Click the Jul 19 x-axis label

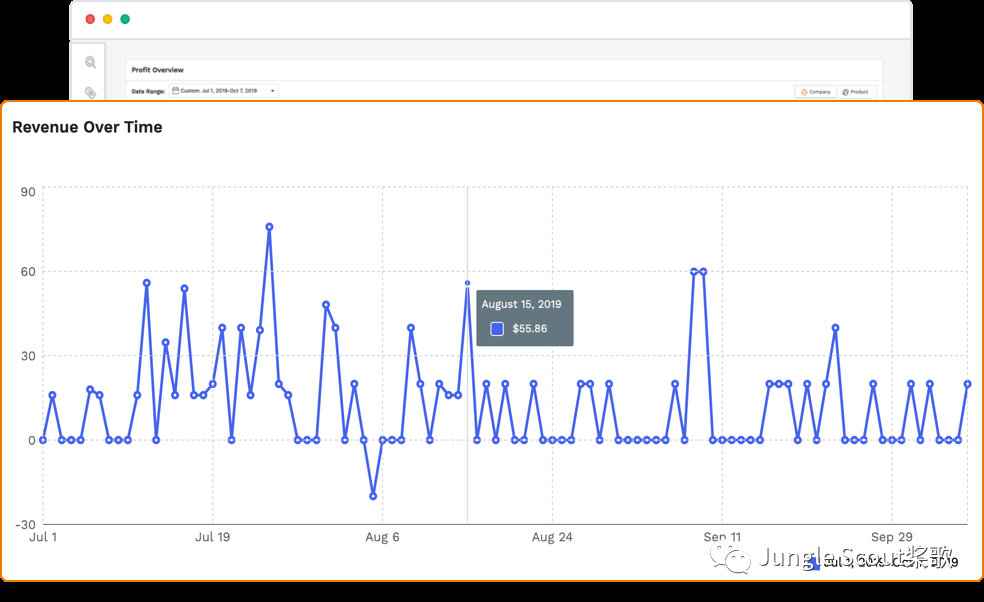[212, 537]
